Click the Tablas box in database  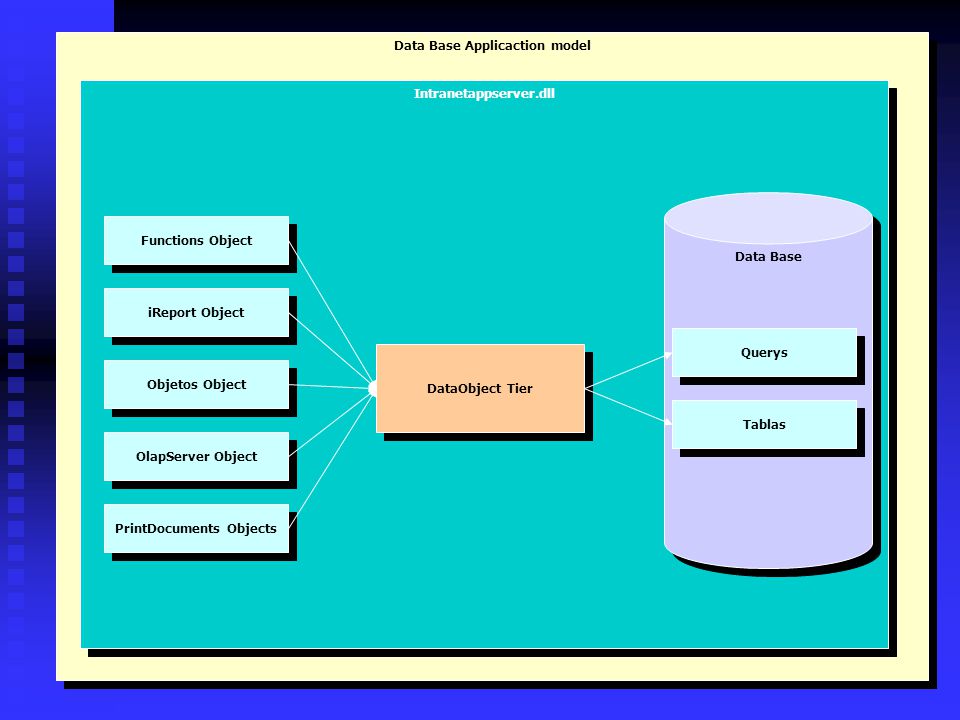click(764, 424)
